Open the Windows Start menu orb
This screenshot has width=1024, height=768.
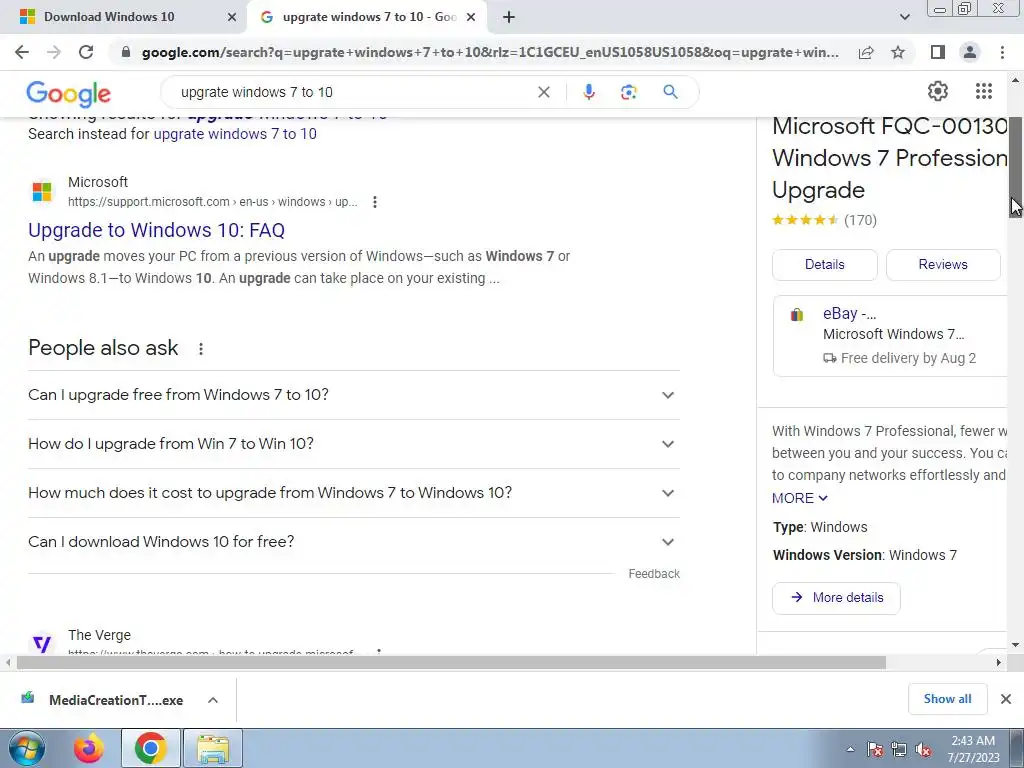27,748
